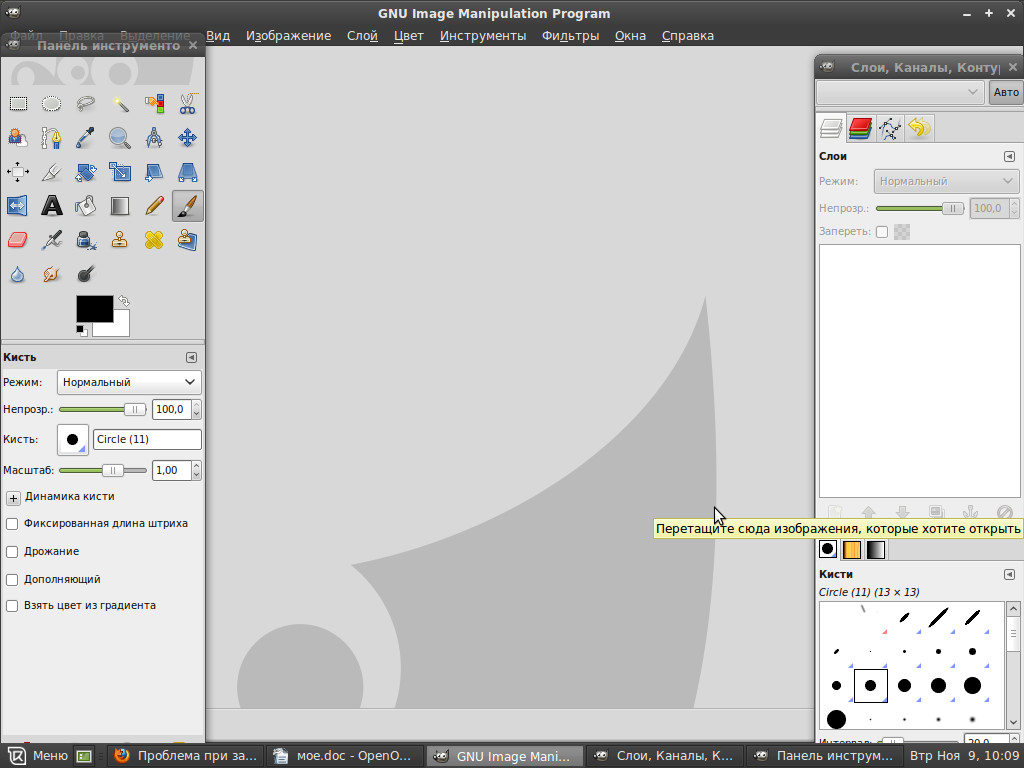Switch to the Paths tab icon
This screenshot has height=768, width=1024.
click(x=889, y=128)
